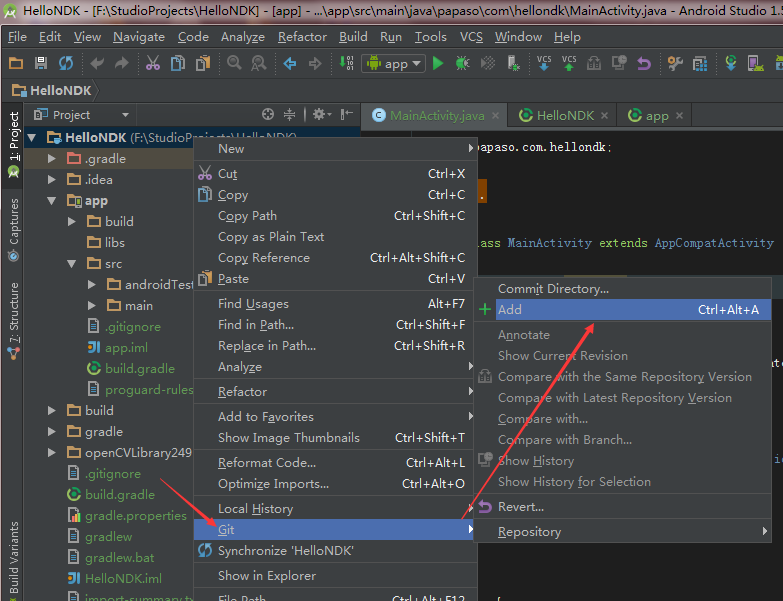
Task: Click the Make Project toolbar icon
Action: click(x=346, y=63)
